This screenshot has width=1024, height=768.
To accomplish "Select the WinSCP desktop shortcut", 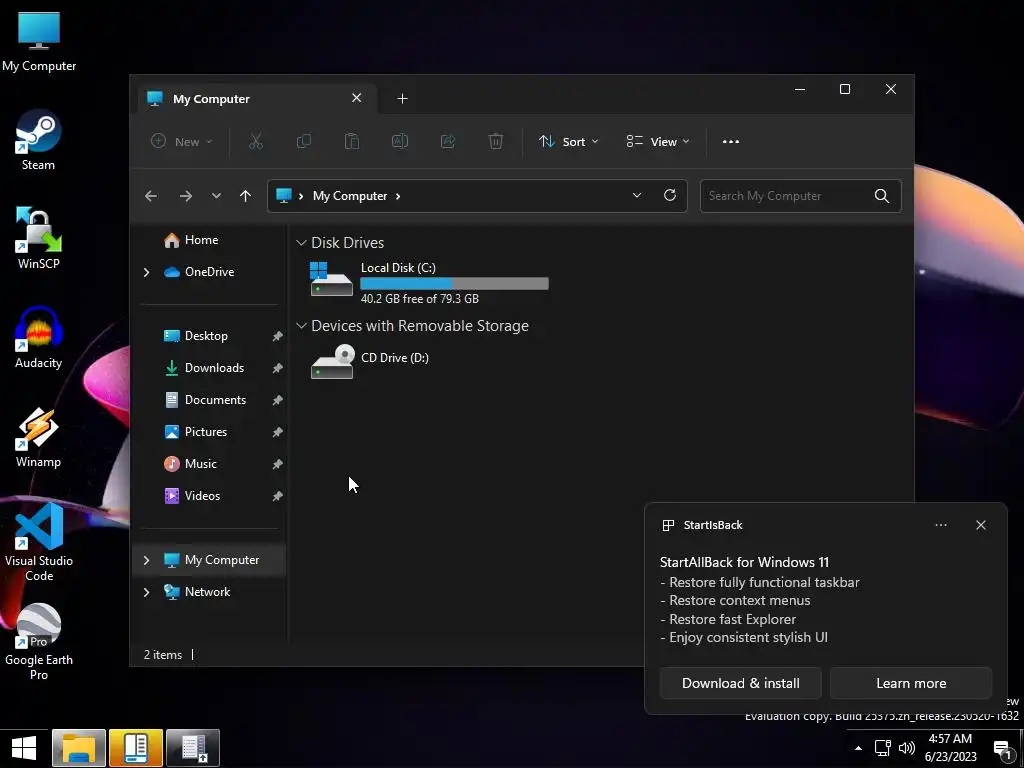I will (x=39, y=239).
